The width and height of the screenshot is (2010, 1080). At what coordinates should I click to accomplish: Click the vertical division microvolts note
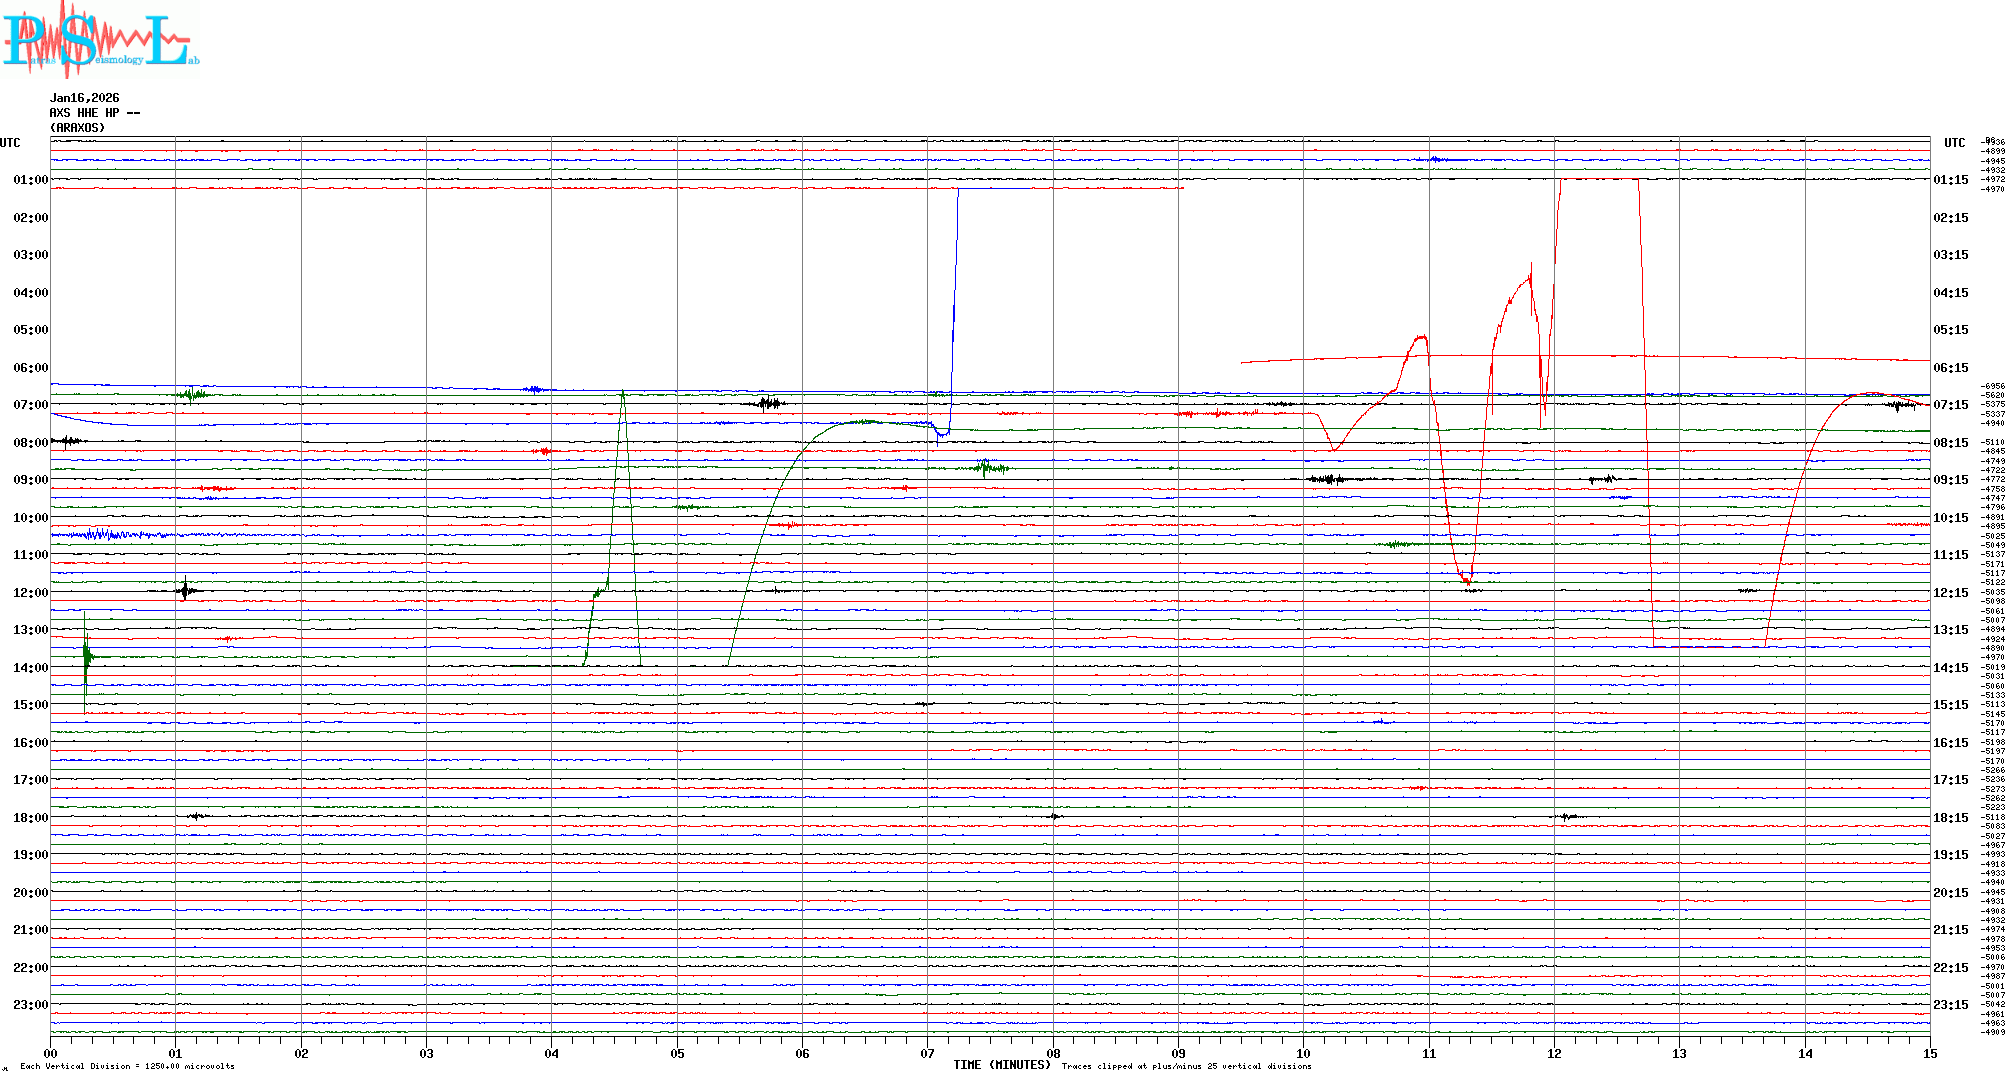click(127, 1067)
